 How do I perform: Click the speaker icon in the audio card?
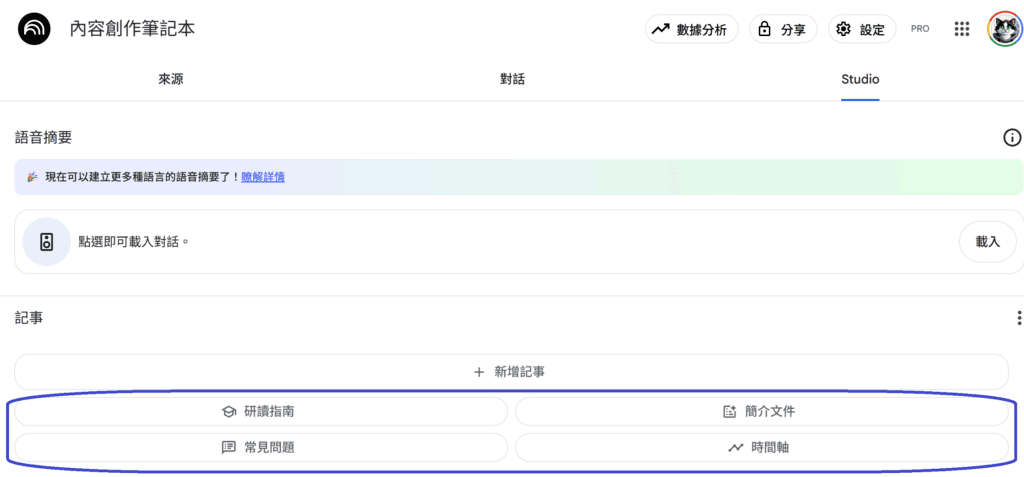46,242
